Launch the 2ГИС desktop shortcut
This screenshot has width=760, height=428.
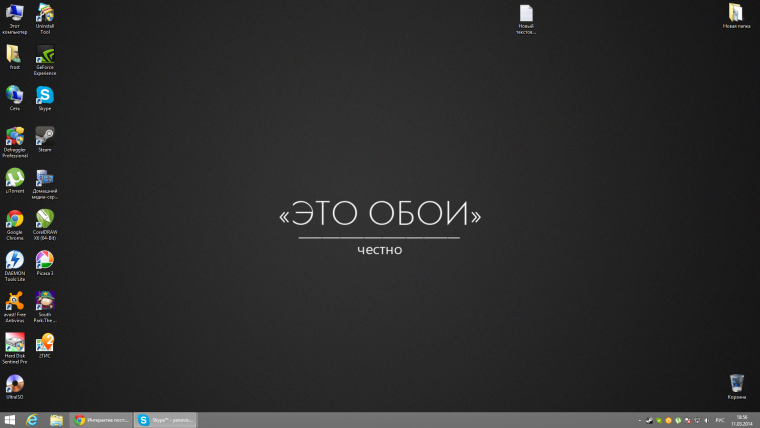click(x=45, y=346)
